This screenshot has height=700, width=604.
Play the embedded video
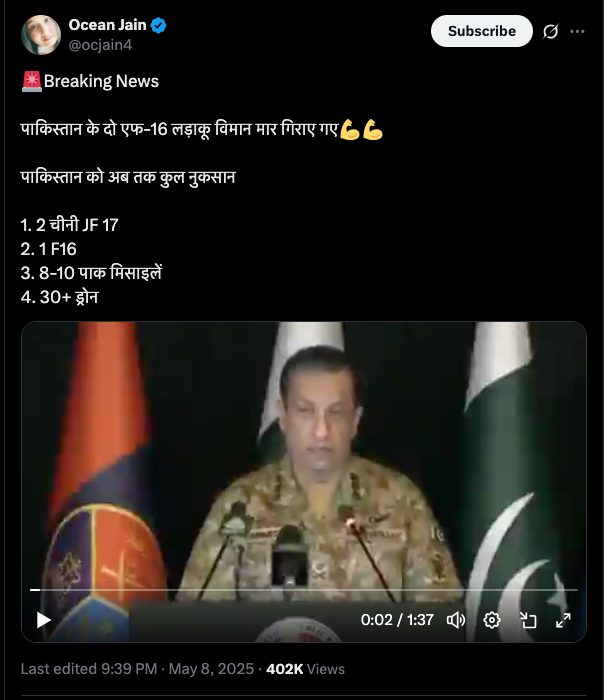coord(43,620)
